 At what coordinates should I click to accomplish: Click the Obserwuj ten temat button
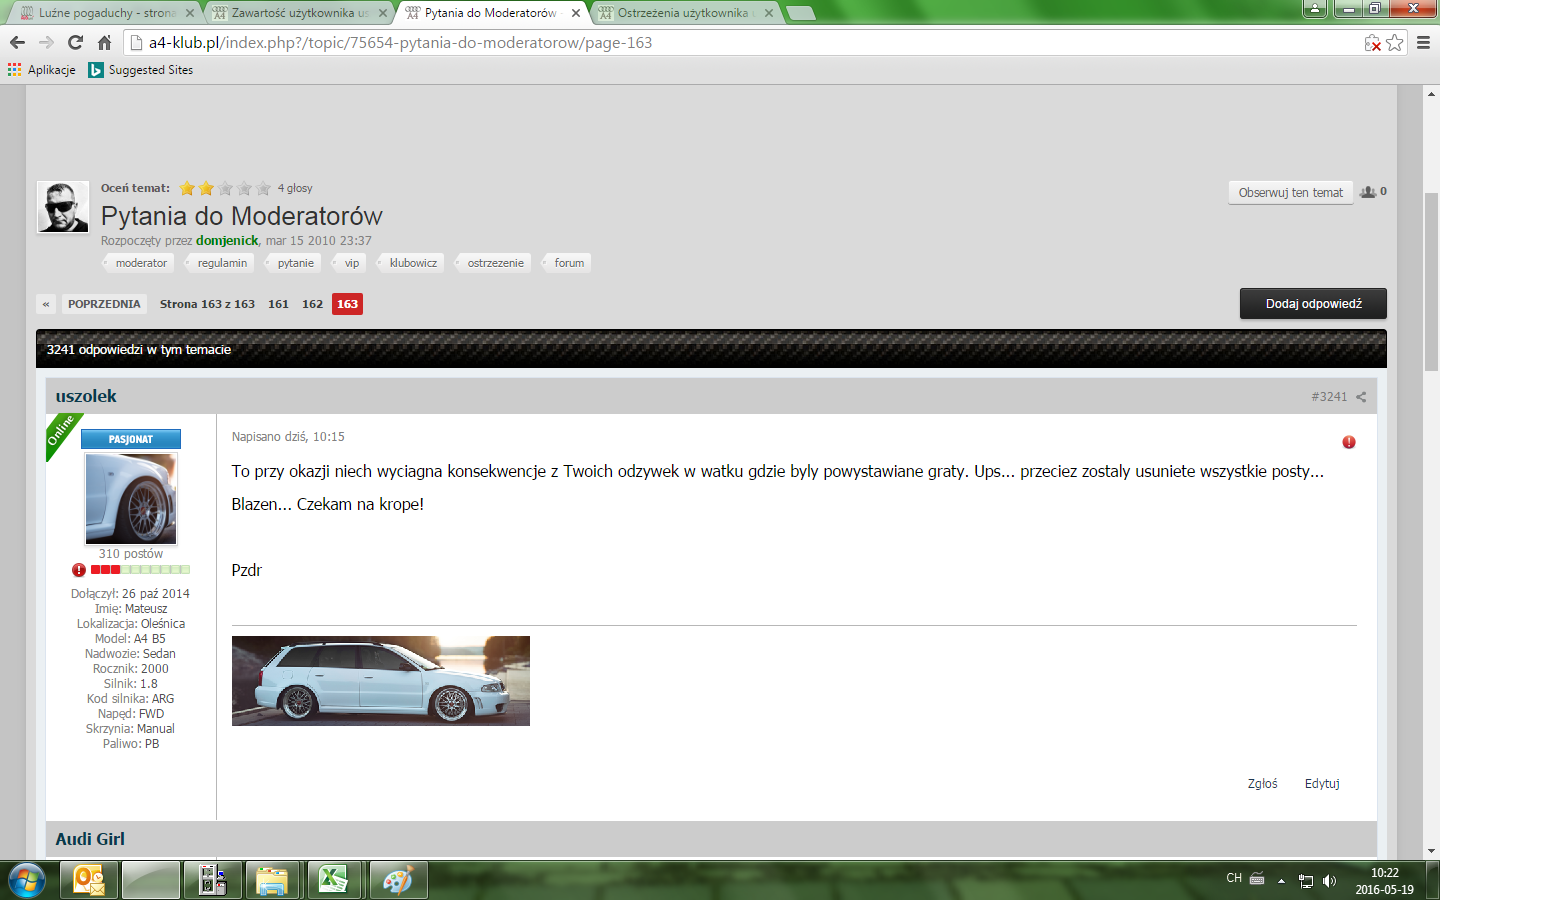[x=1290, y=193]
